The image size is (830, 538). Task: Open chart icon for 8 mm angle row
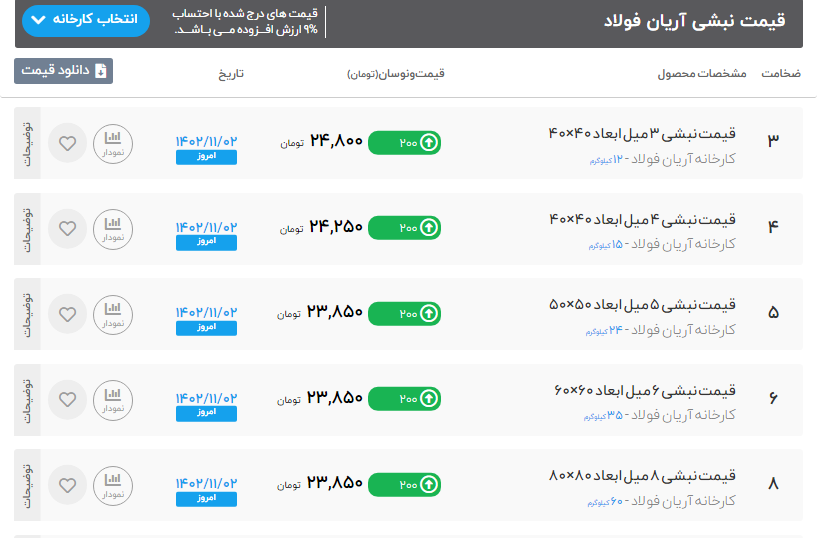coord(113,485)
